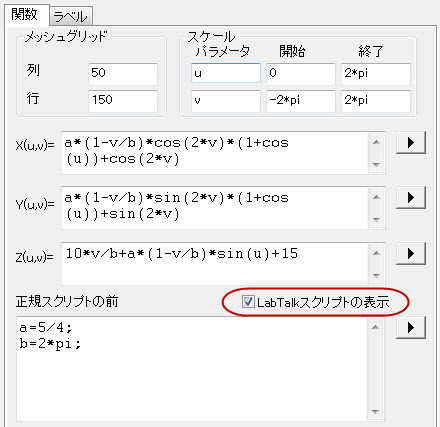440x427 pixels.
Task: Open the arrow menu beside Z(u,v)
Action: click(x=411, y=254)
